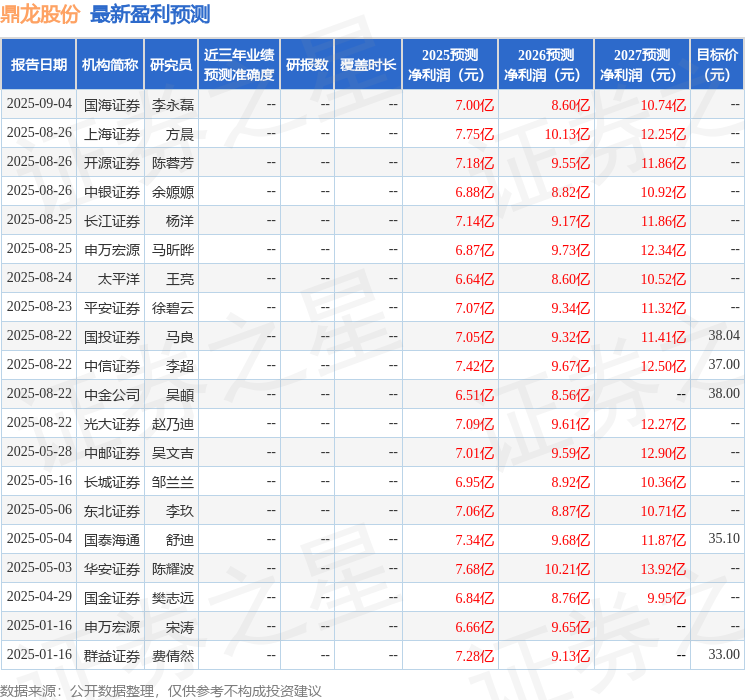Click target price 37.00
The width and height of the screenshot is (745, 700).
(x=724, y=364)
